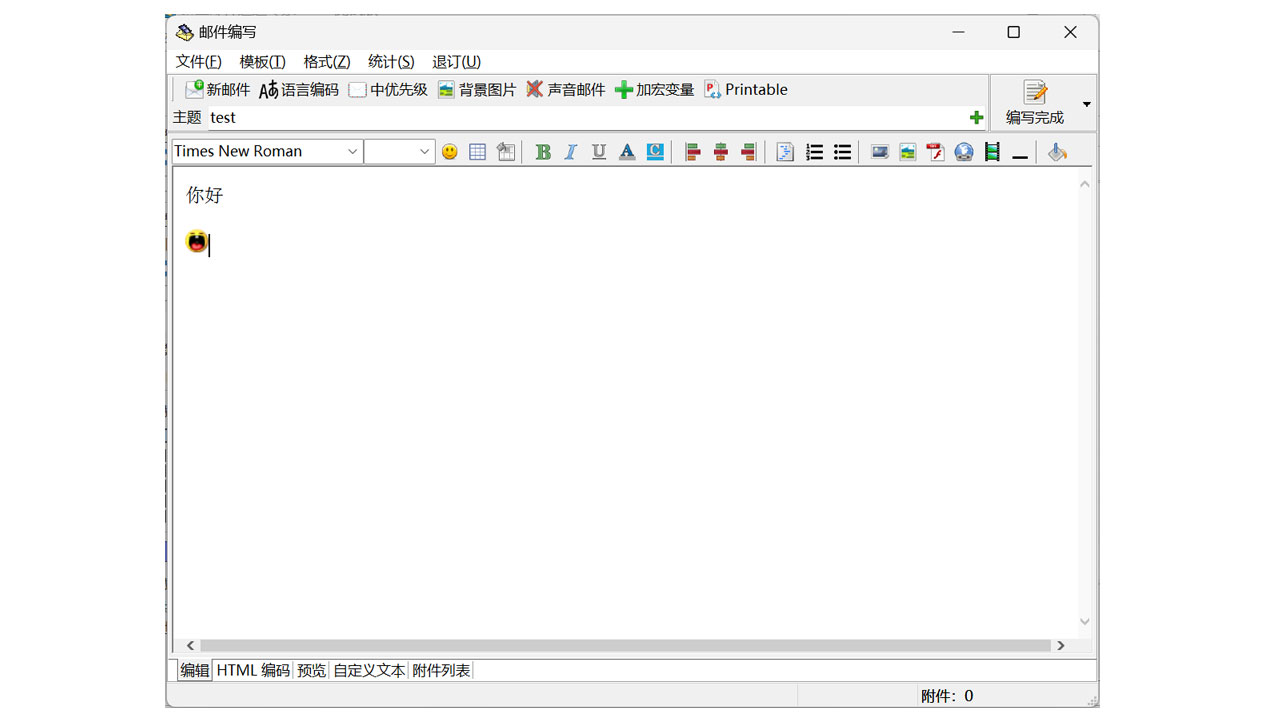
Task: Switch to the 预览 tab
Action: point(311,670)
